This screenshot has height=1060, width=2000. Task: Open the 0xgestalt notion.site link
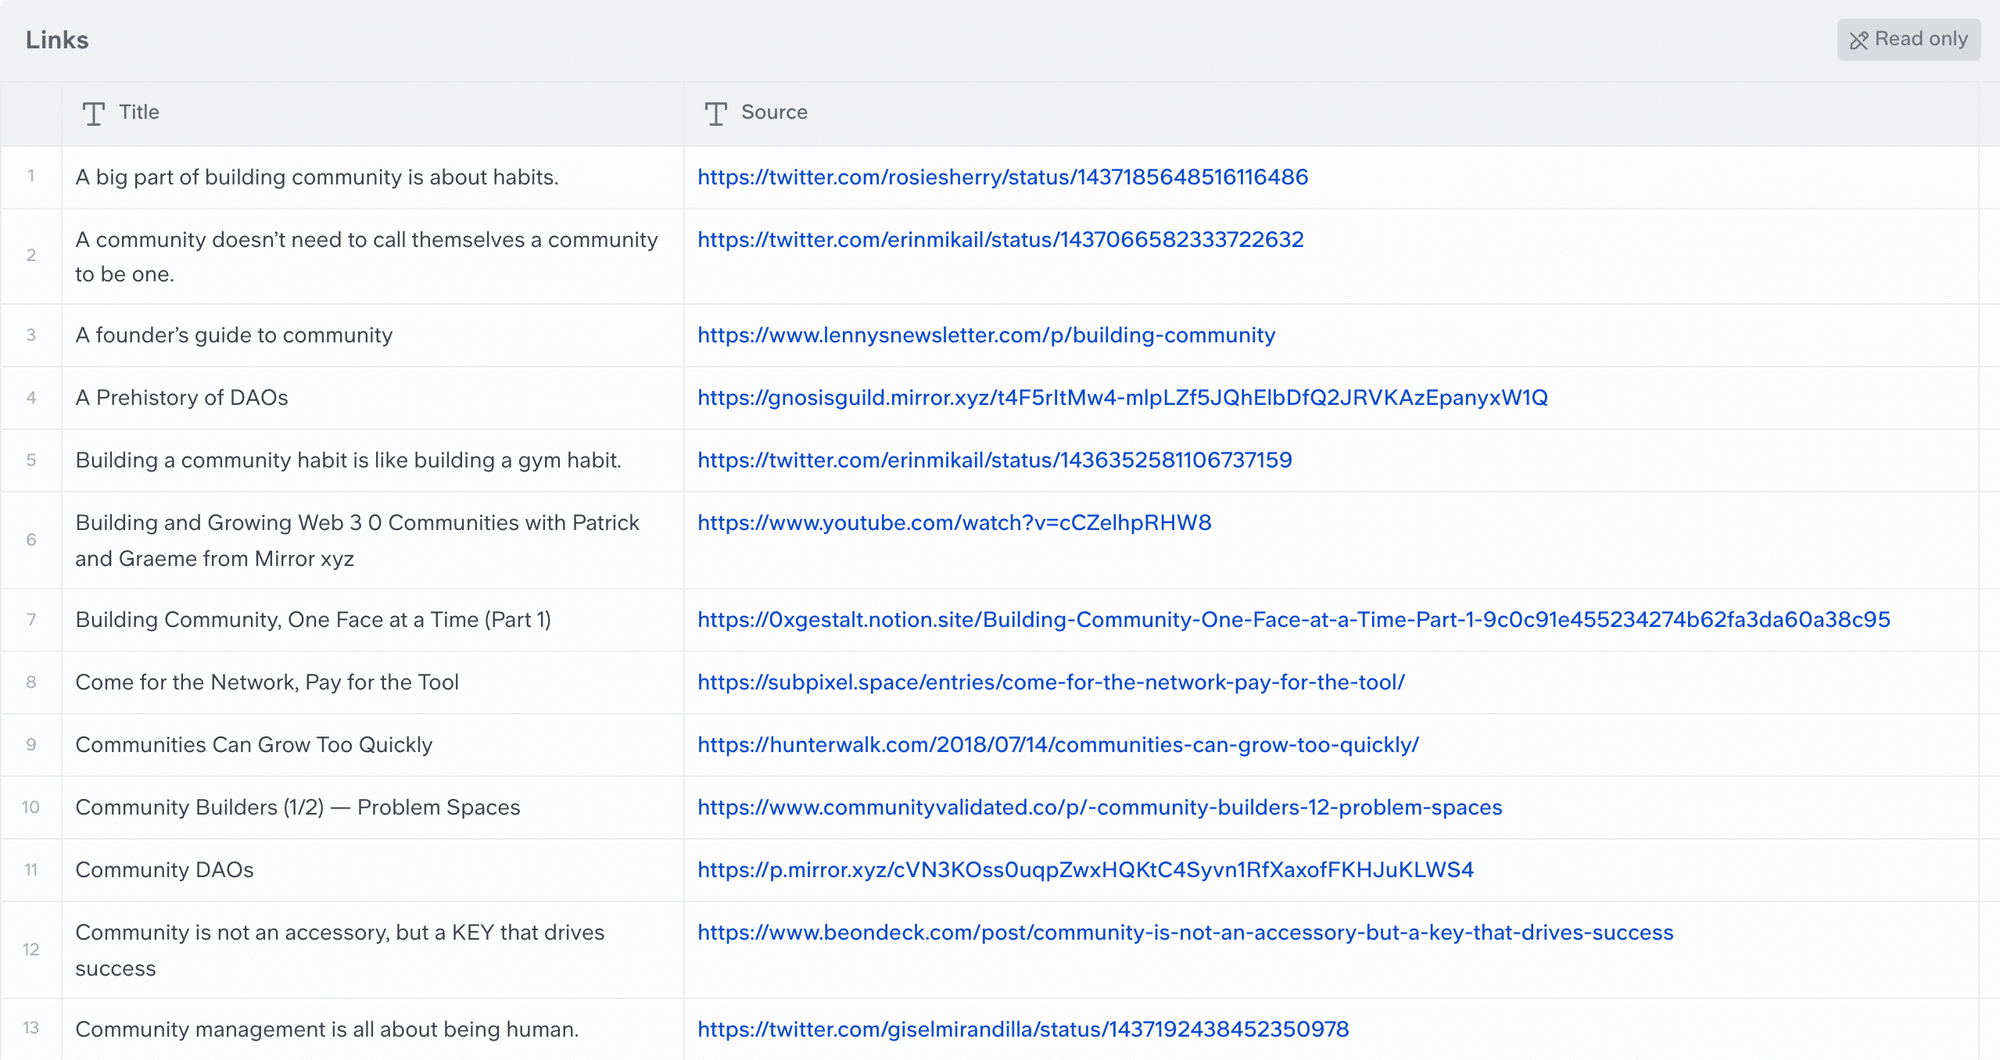click(x=1293, y=620)
